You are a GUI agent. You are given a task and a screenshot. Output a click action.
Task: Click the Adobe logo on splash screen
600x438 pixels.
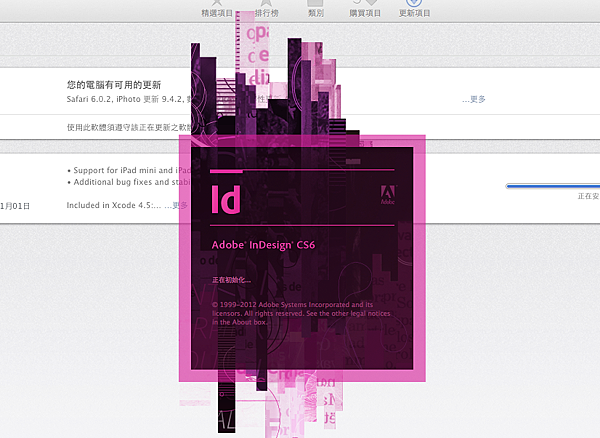[387, 195]
